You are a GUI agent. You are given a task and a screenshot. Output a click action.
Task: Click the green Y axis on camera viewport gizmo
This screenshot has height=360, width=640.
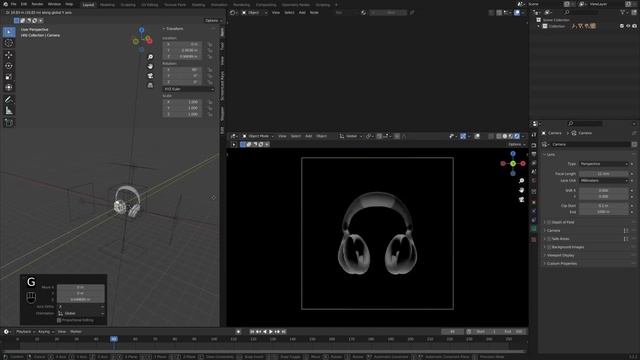pos(513,163)
